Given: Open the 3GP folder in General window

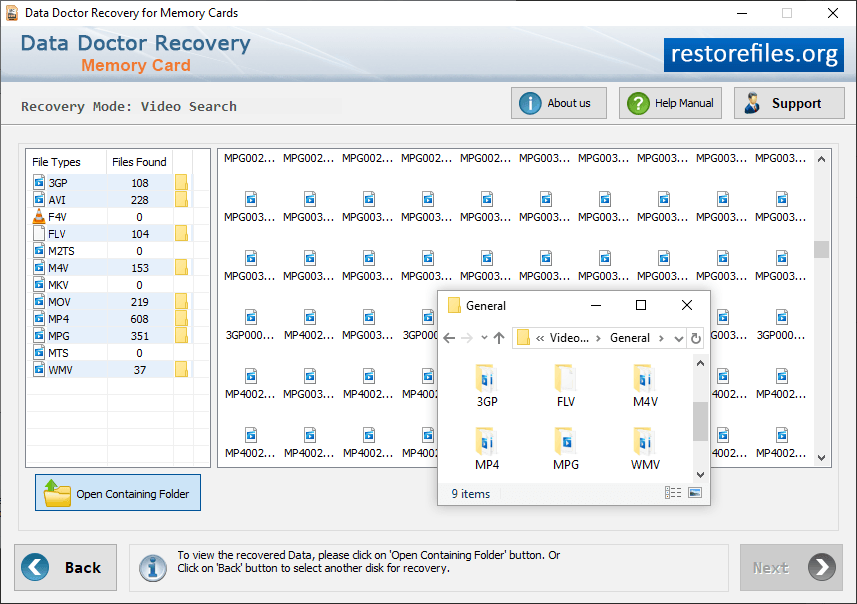Looking at the screenshot, I should pyautogui.click(x=486, y=385).
